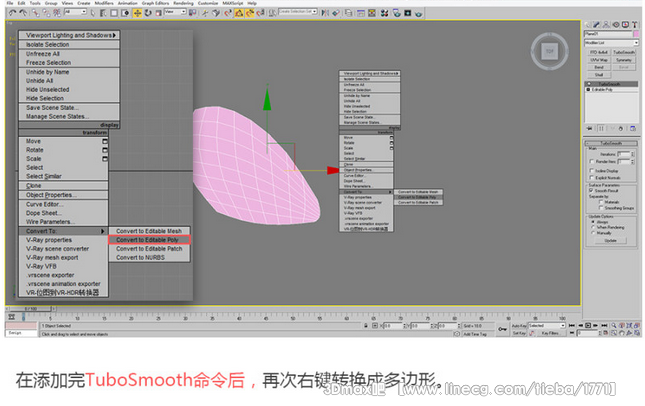This screenshot has height=406, width=645.
Task: Click the UVW Map modifier button
Action: click(599, 60)
